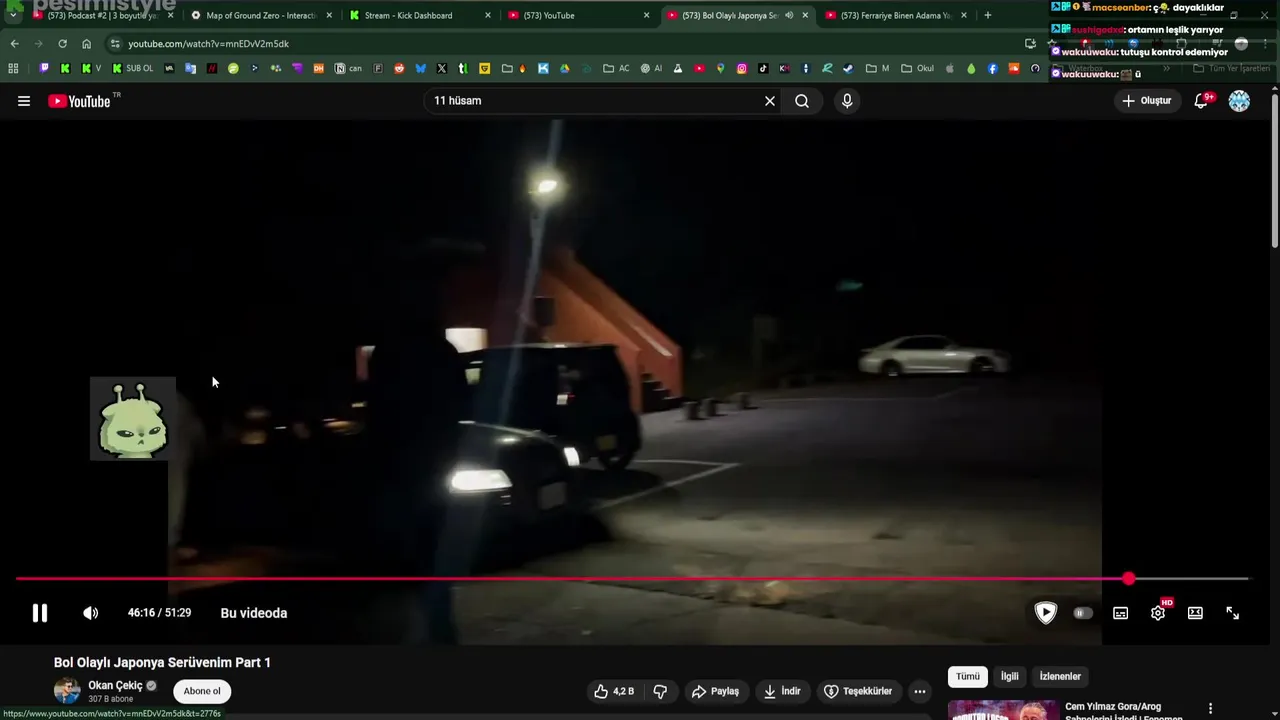1280x720 pixels.
Task: Open options for the Cem Yılmaz Gora/Arog video
Action: click(1210, 709)
